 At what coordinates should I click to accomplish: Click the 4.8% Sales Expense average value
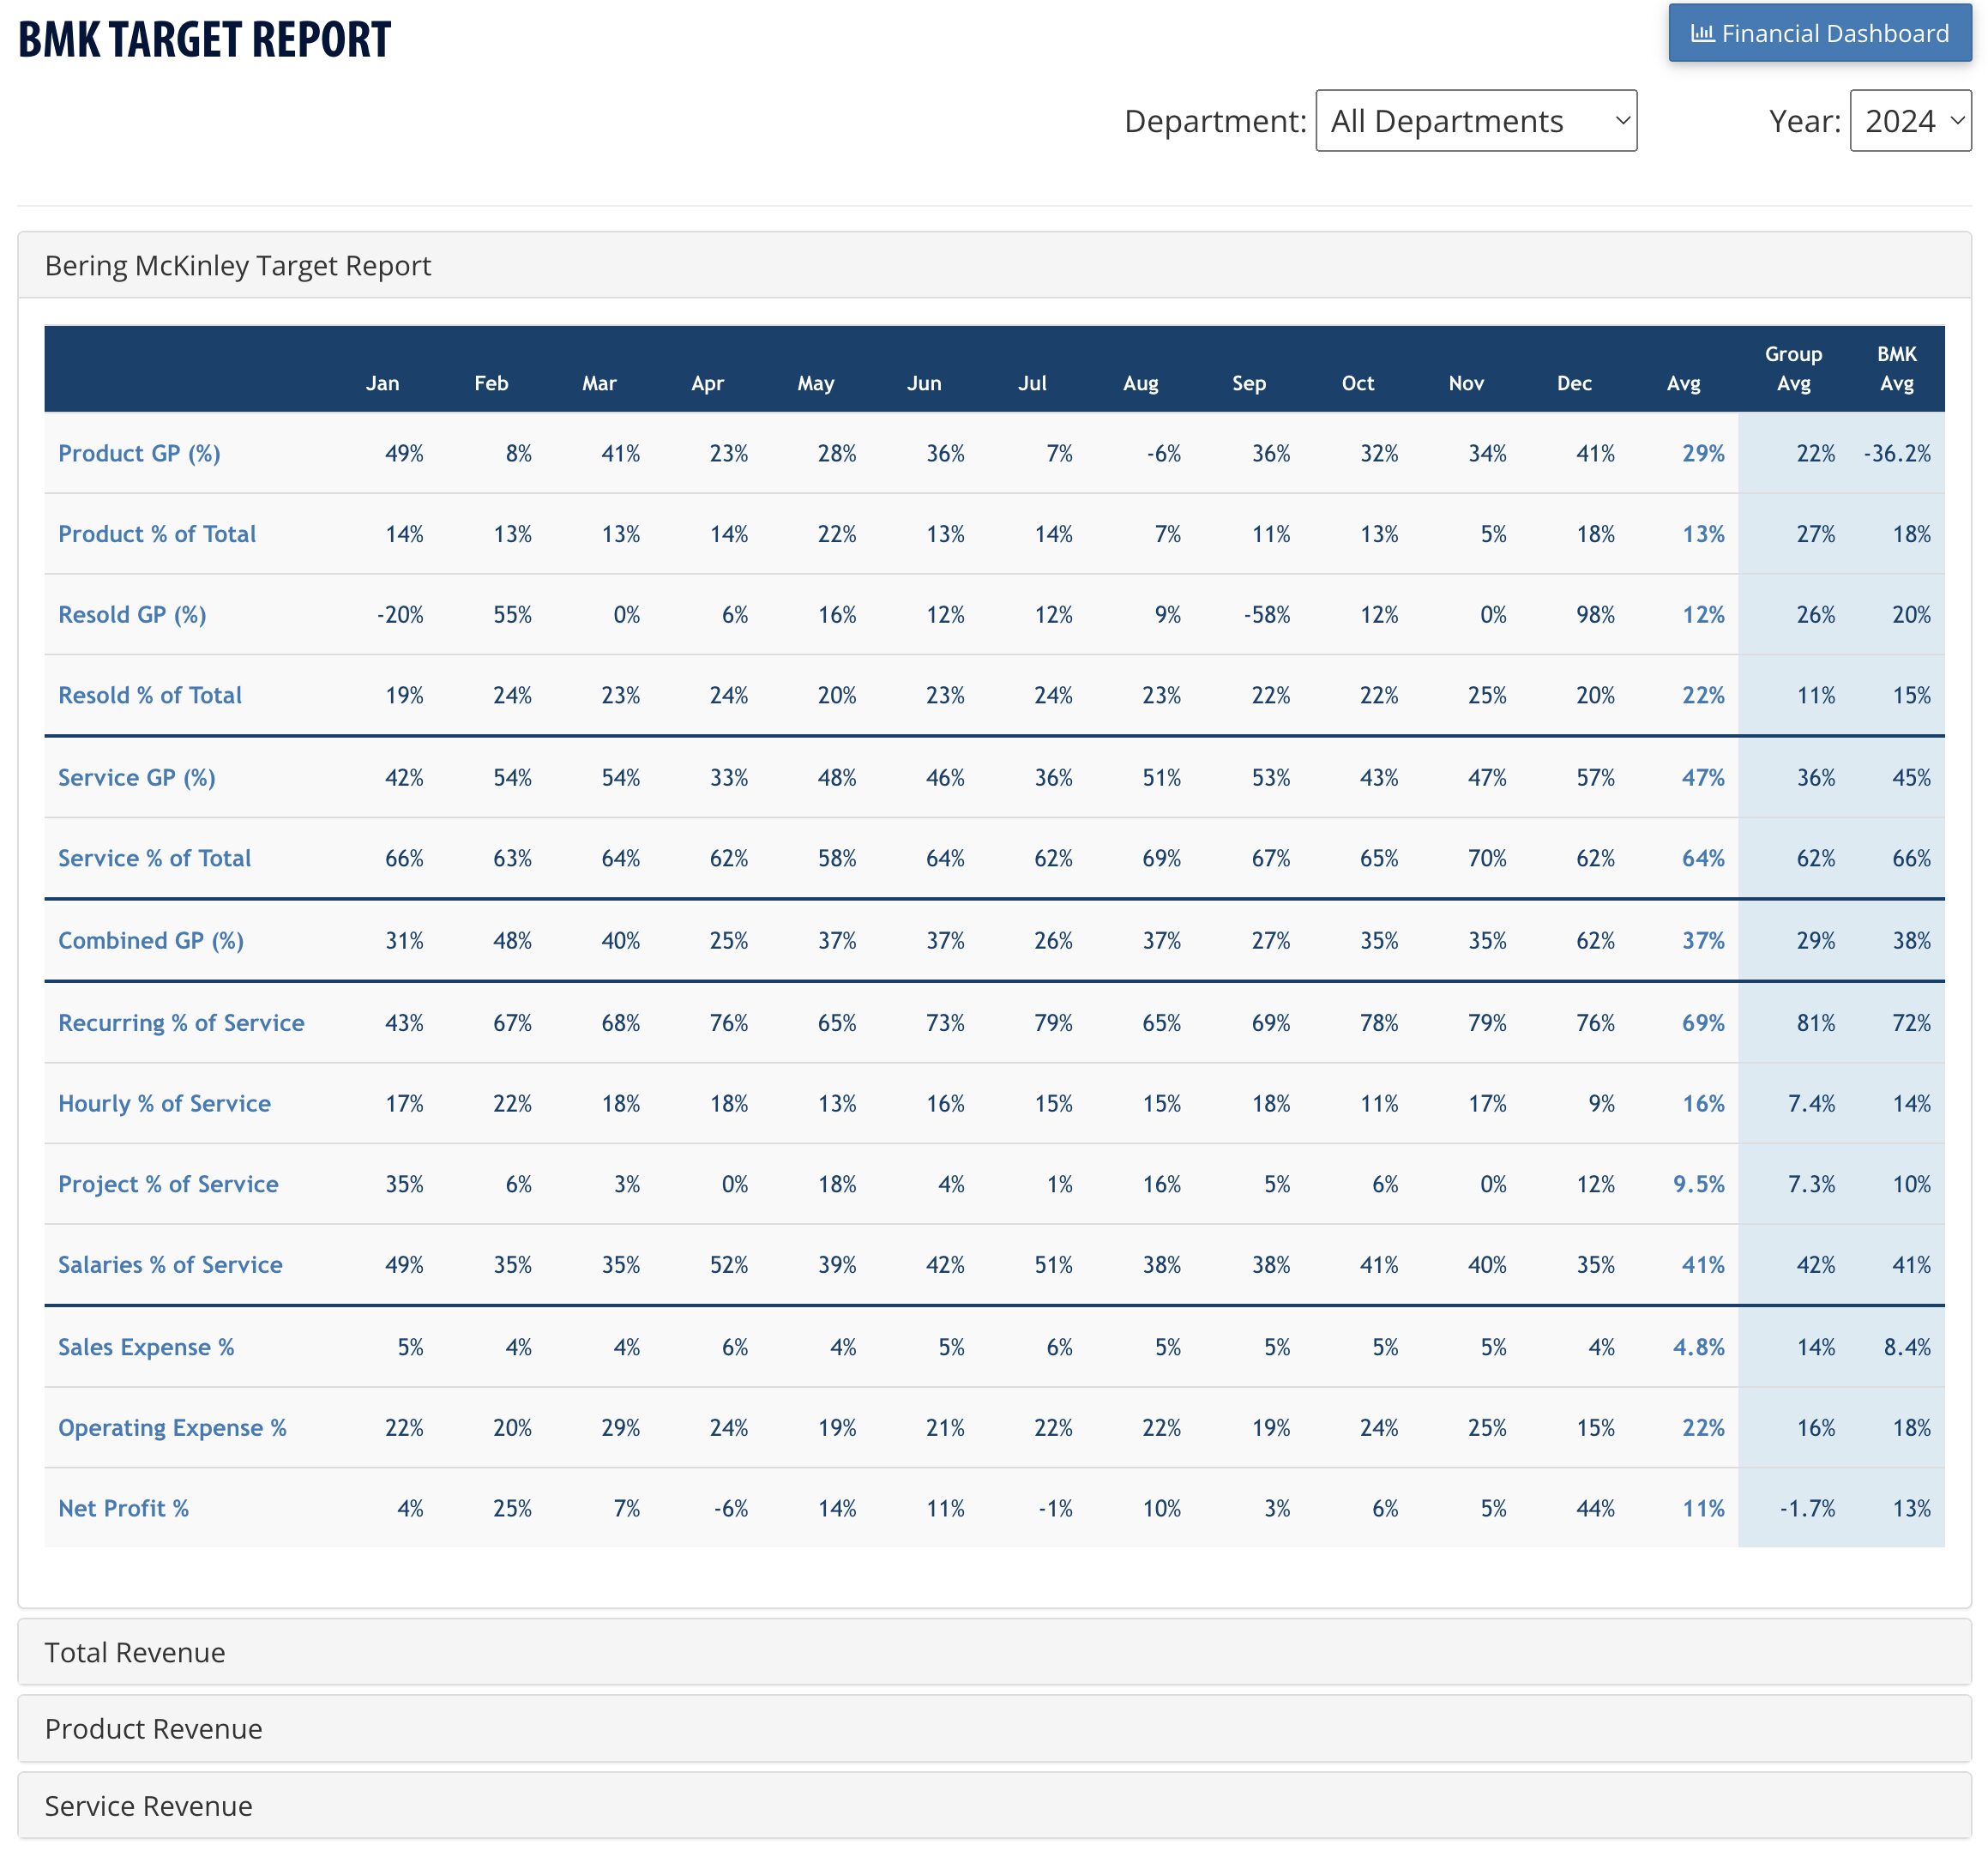pos(1699,1347)
